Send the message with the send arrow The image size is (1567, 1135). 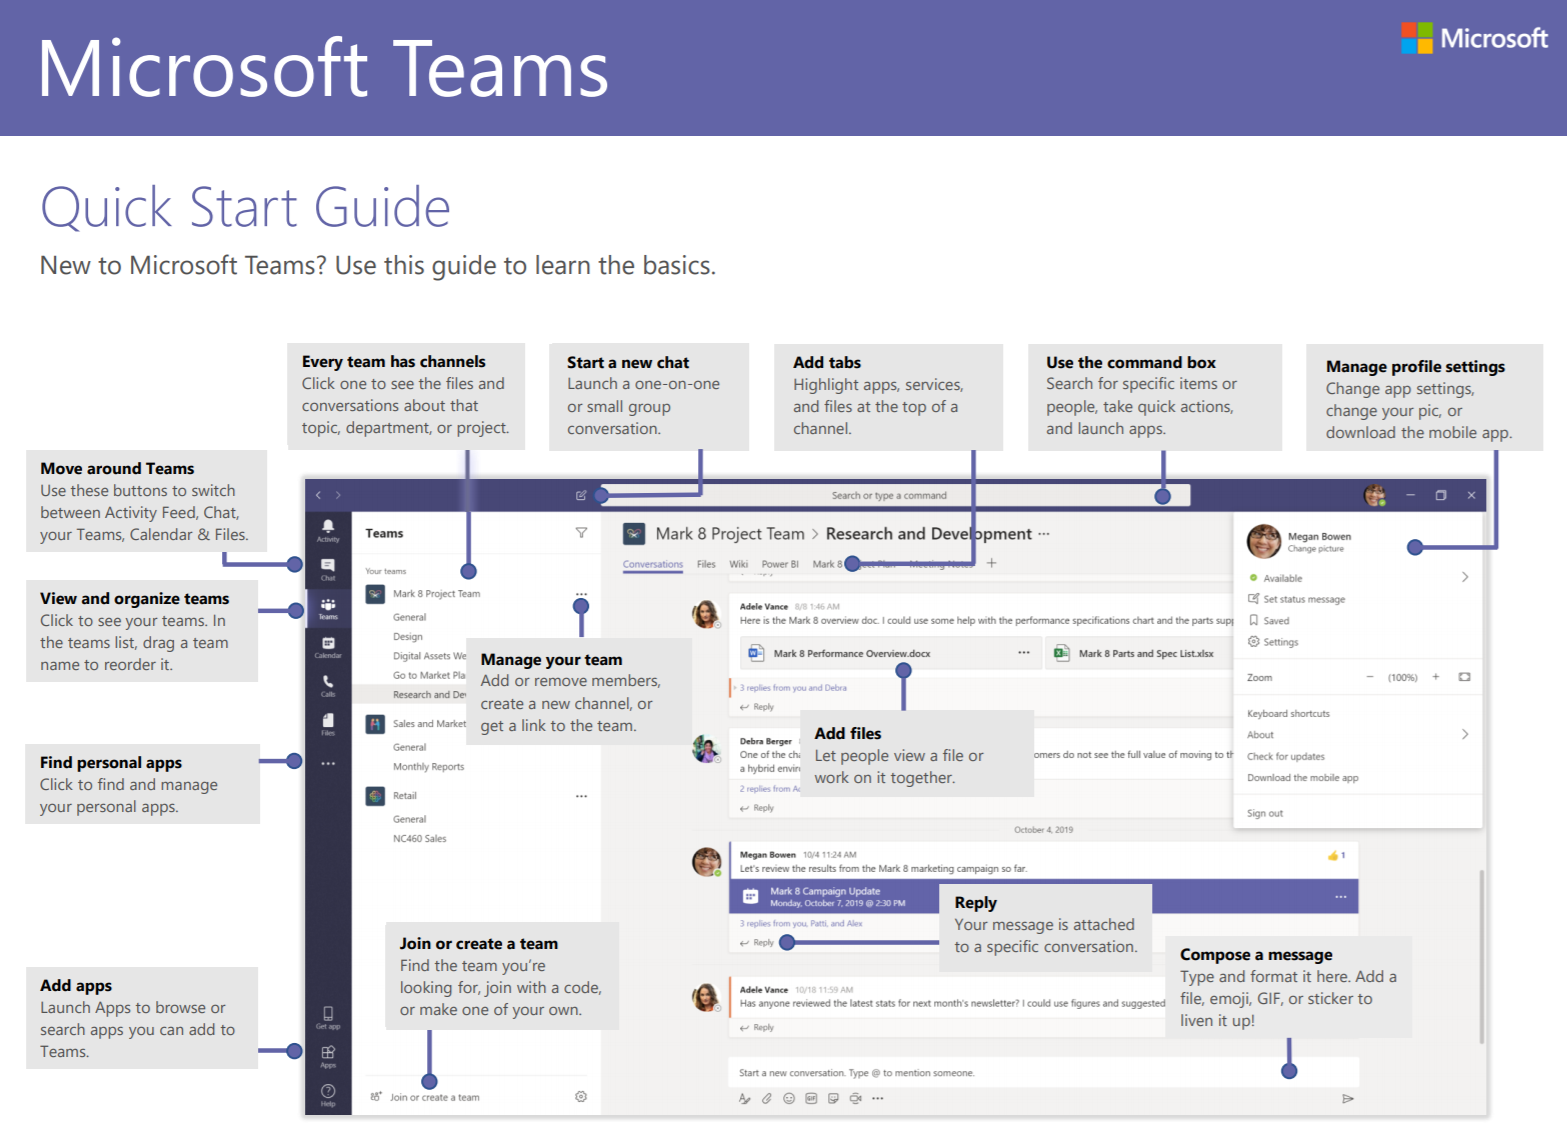[x=1347, y=1097]
